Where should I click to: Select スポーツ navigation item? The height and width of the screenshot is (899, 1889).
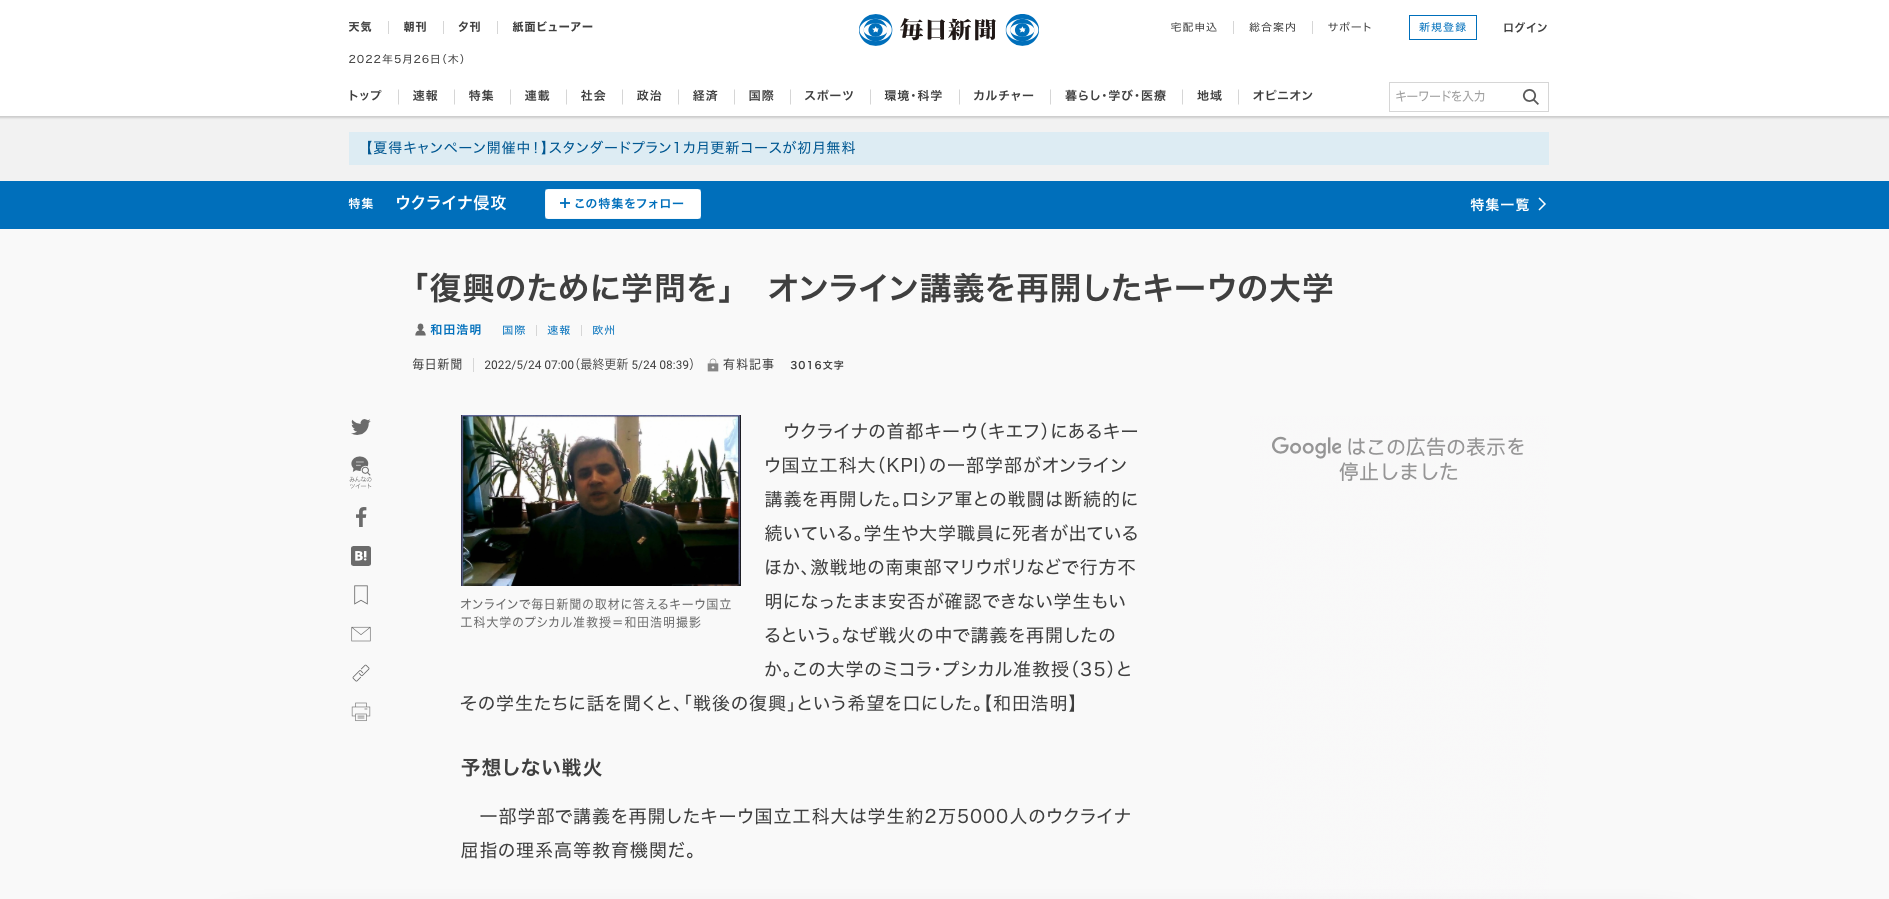pyautogui.click(x=829, y=96)
